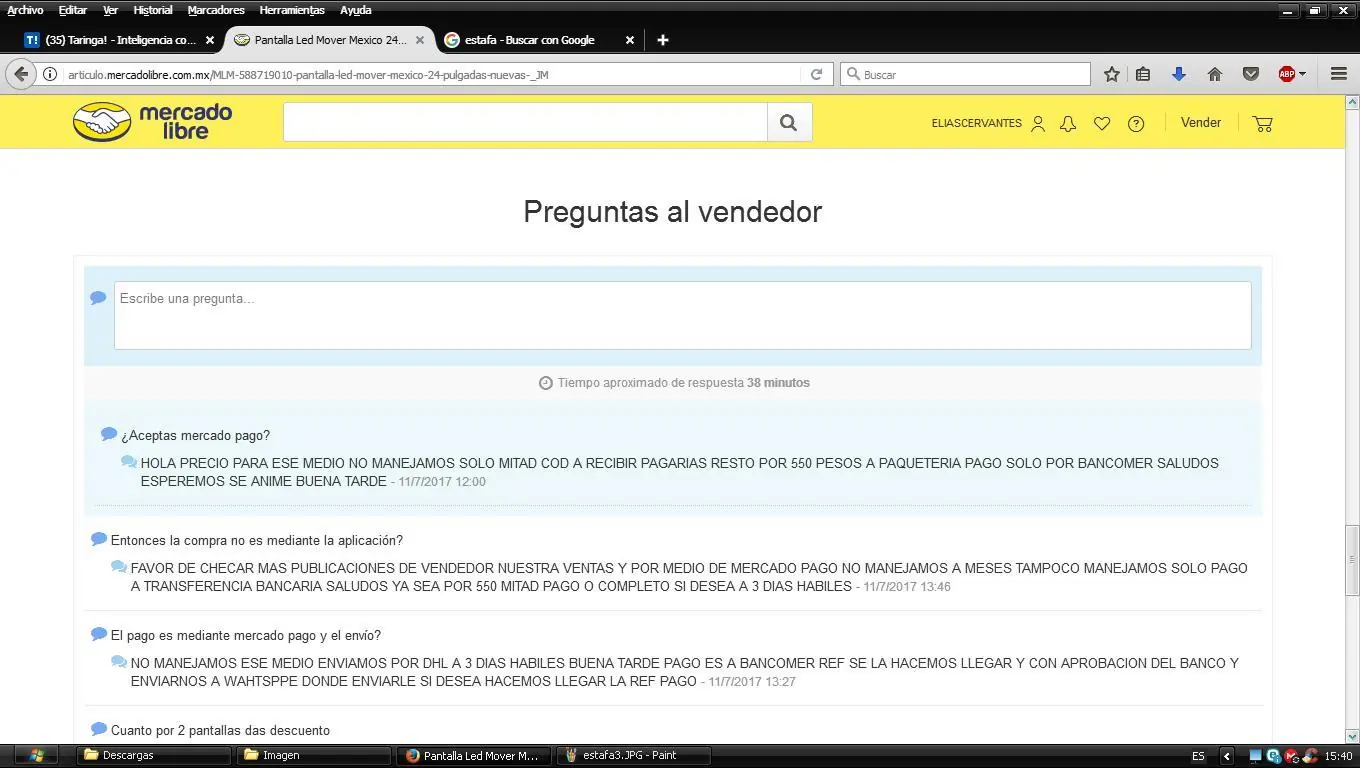Click the page scrollbar up arrow
This screenshot has height=768, width=1360.
[x=1352, y=102]
